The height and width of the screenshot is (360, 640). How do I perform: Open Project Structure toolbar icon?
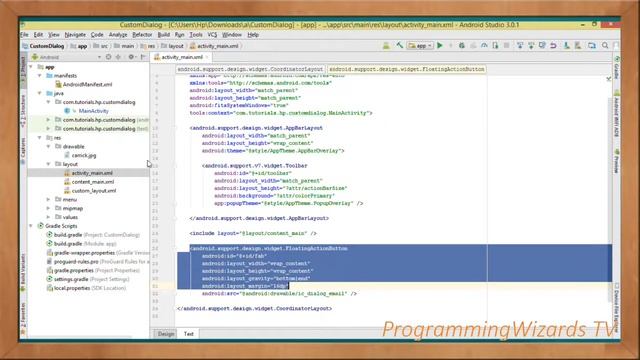point(592,46)
